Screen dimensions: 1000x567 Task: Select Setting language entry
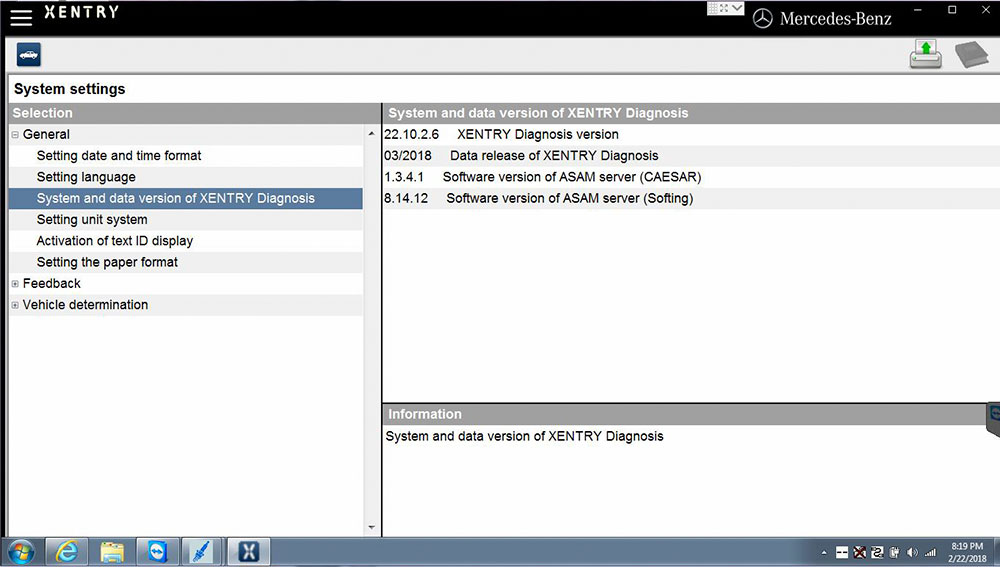pyautogui.click(x=186, y=177)
